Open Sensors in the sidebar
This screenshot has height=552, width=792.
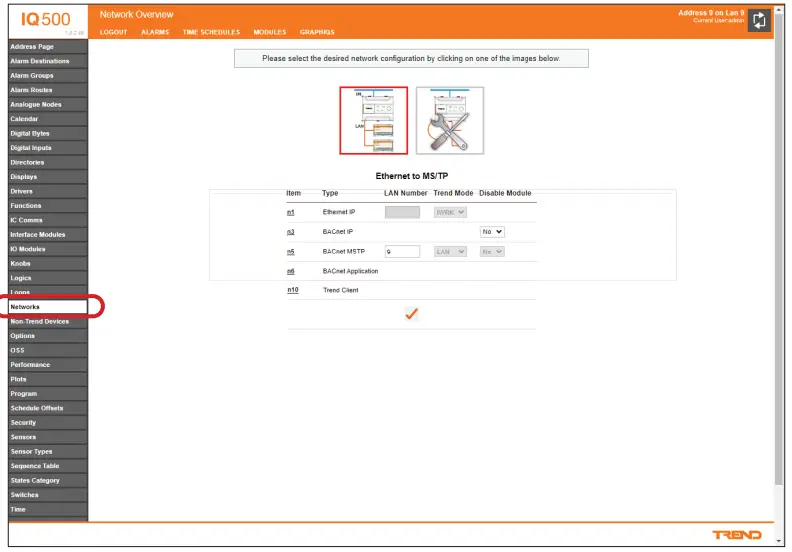pos(48,437)
